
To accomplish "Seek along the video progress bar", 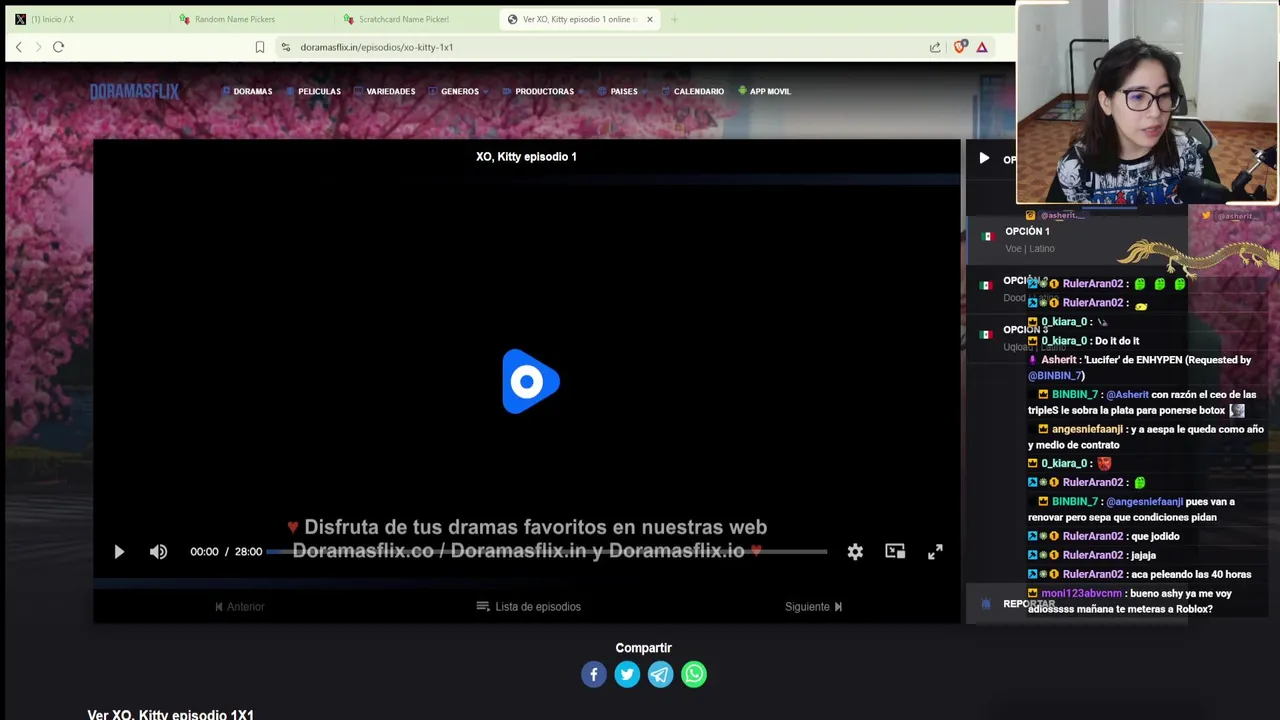I will coord(546,552).
